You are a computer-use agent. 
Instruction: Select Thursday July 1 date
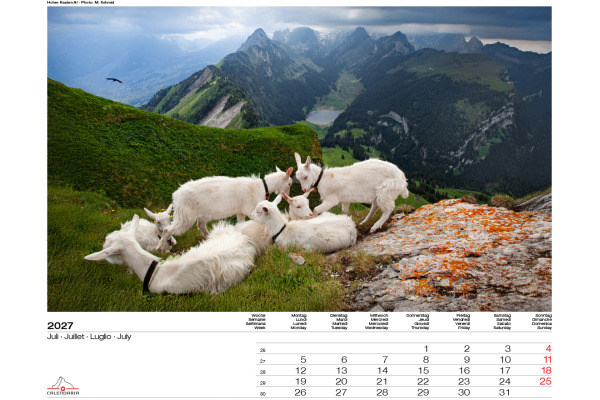(x=426, y=349)
